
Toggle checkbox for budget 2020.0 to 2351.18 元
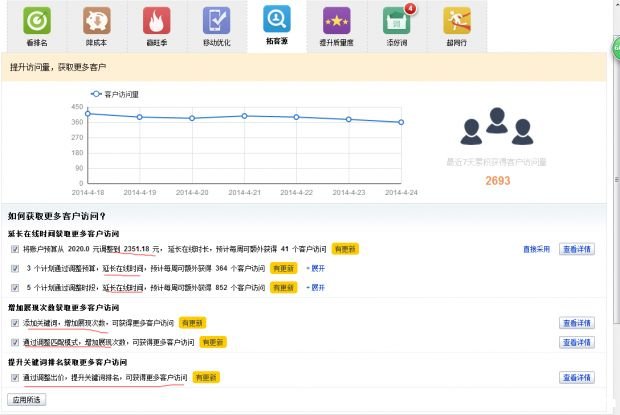click(15, 249)
